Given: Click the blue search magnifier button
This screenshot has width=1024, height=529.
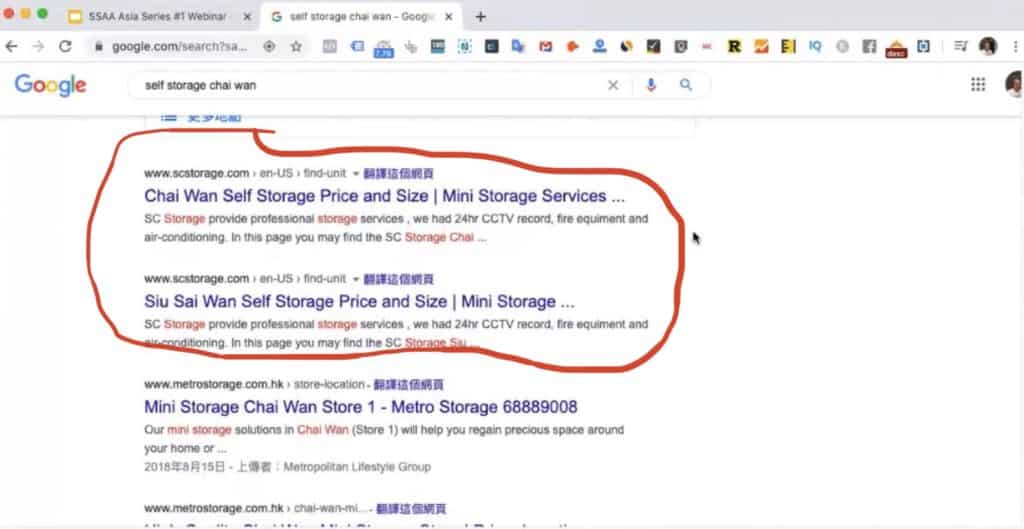Looking at the screenshot, I should (686, 85).
